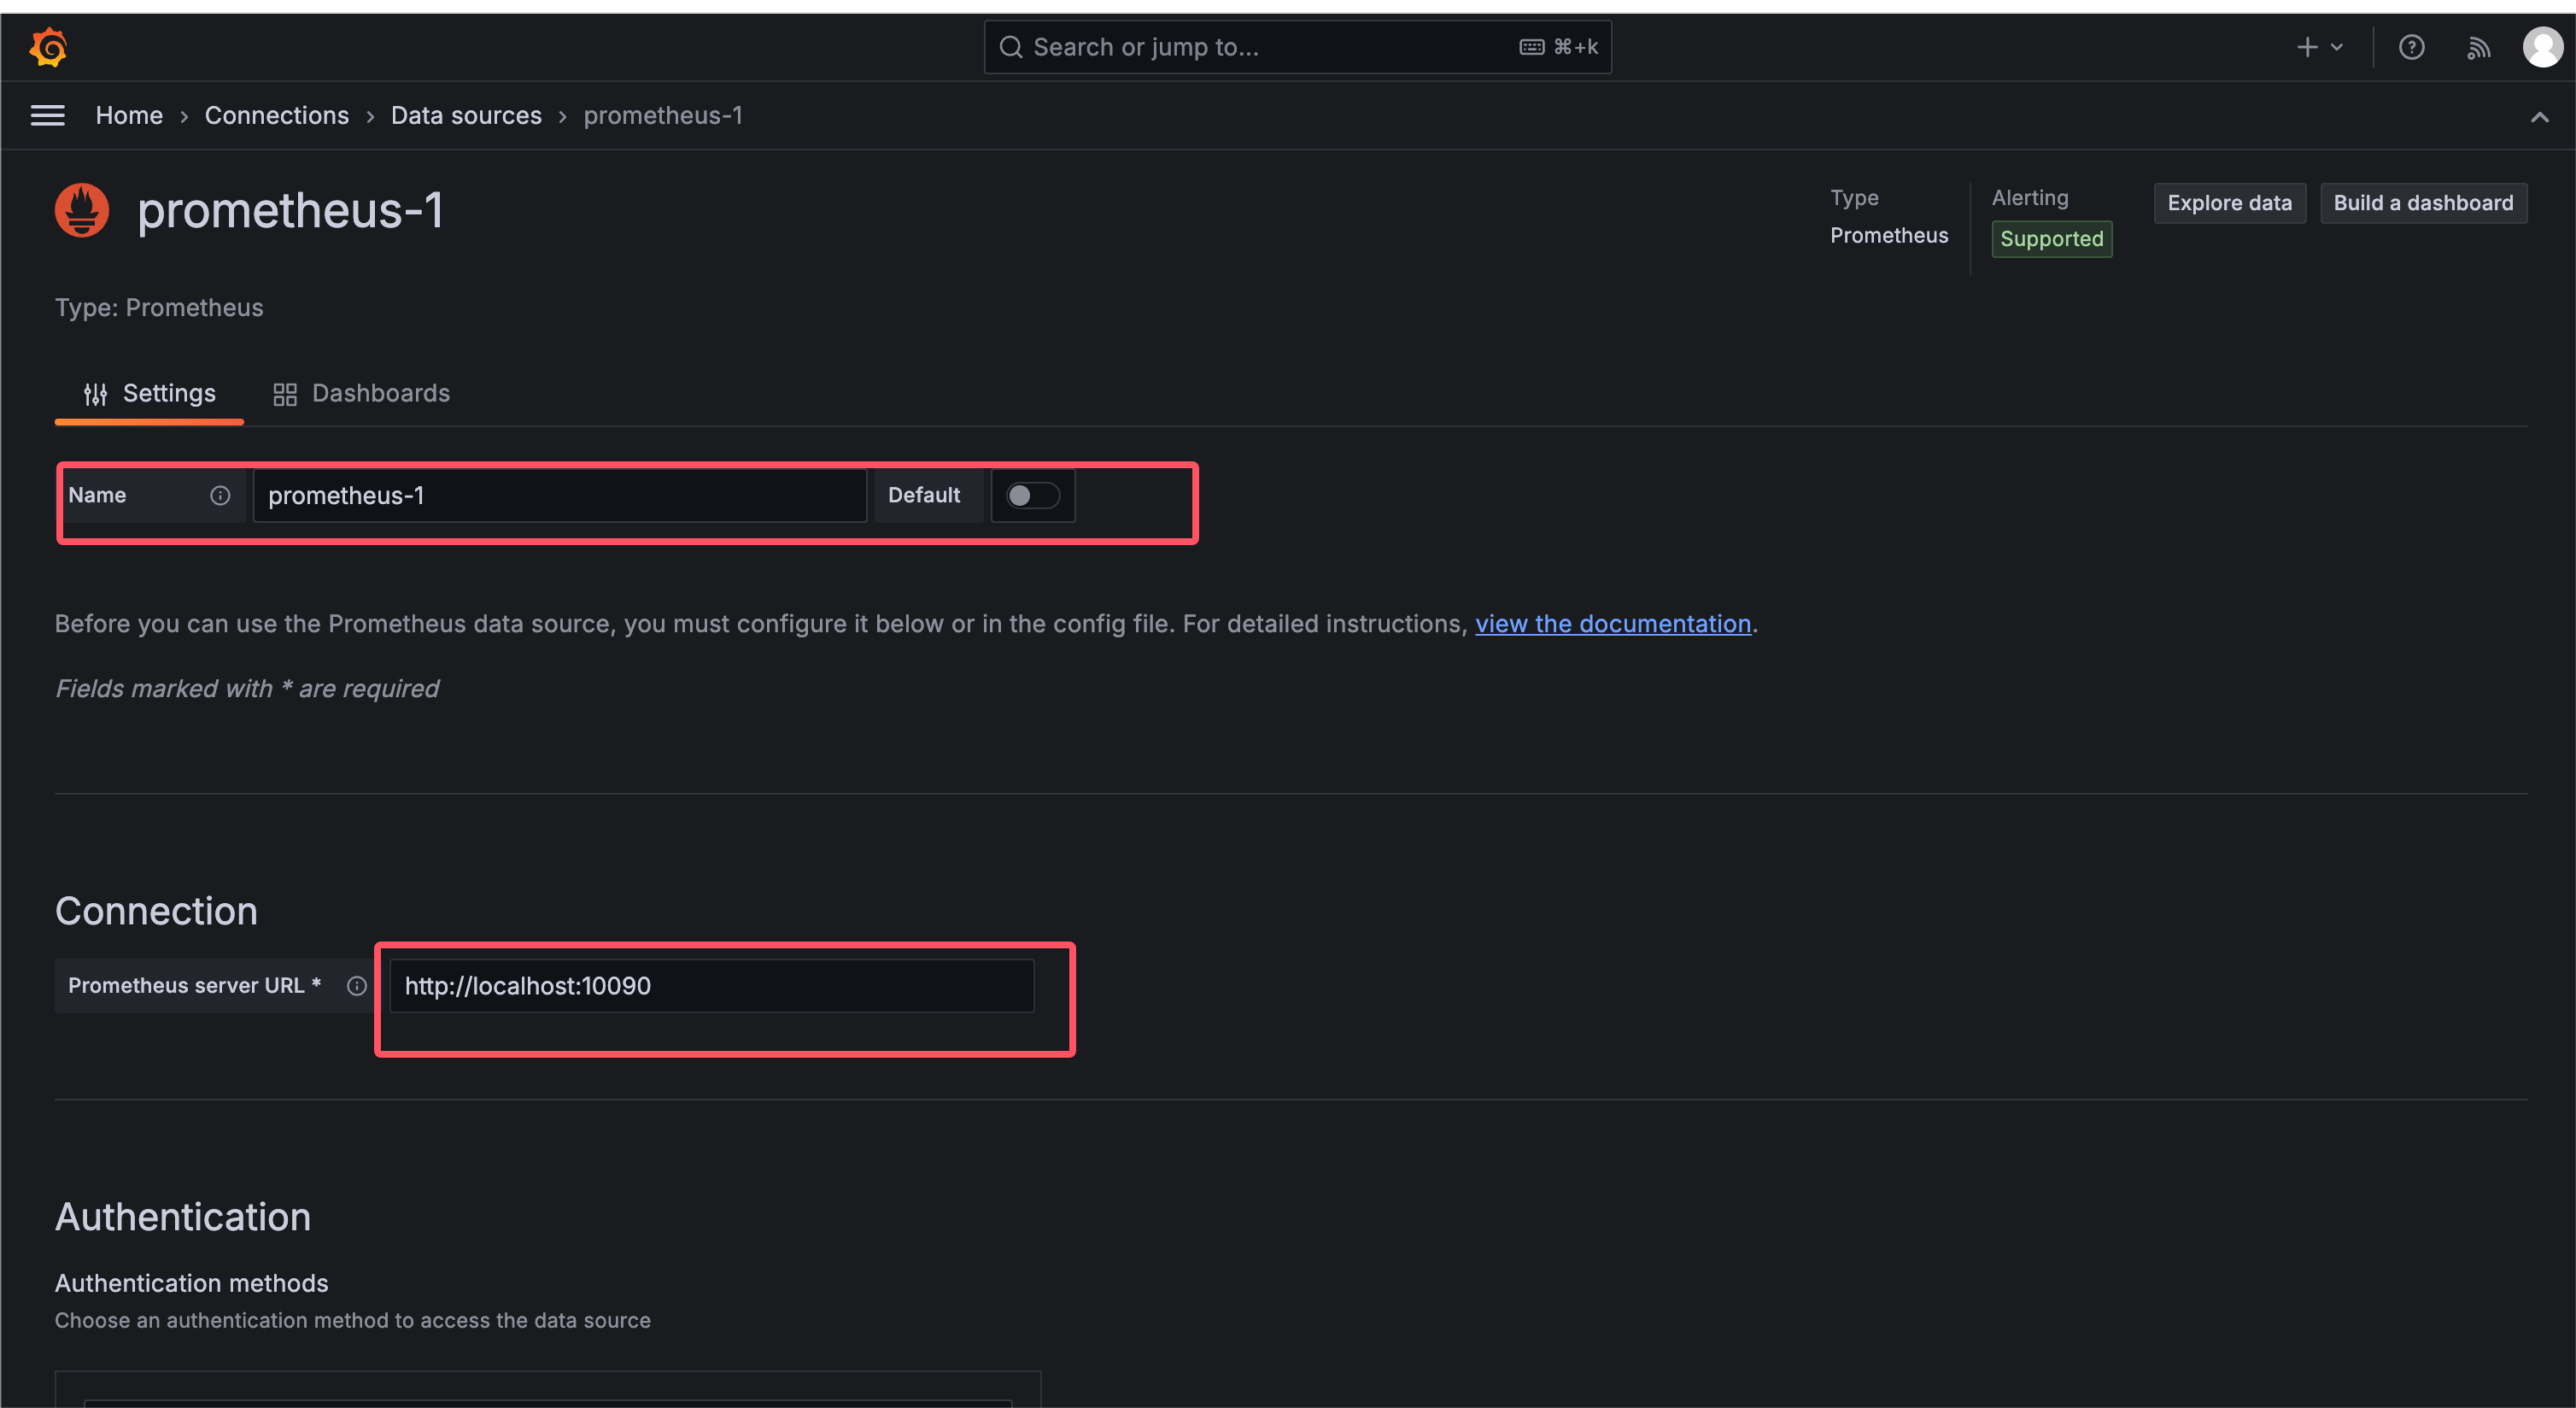Image resolution: width=2576 pixels, height=1408 pixels.
Task: Switch to the Settings tab
Action: coord(149,393)
